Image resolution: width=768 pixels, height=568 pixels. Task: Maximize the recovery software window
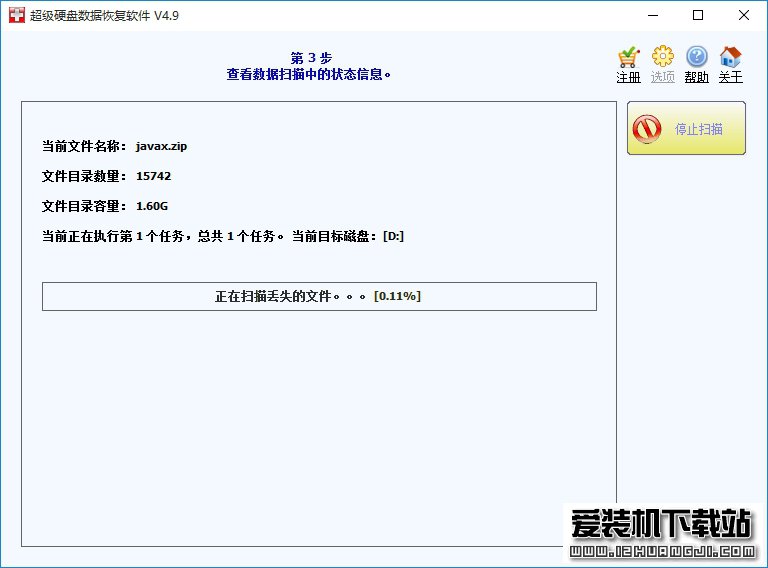tap(698, 15)
